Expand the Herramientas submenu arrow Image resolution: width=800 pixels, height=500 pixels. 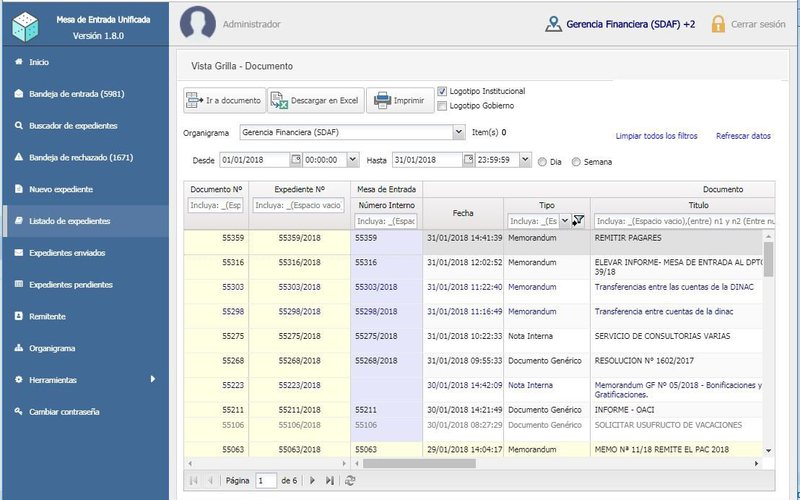[153, 379]
